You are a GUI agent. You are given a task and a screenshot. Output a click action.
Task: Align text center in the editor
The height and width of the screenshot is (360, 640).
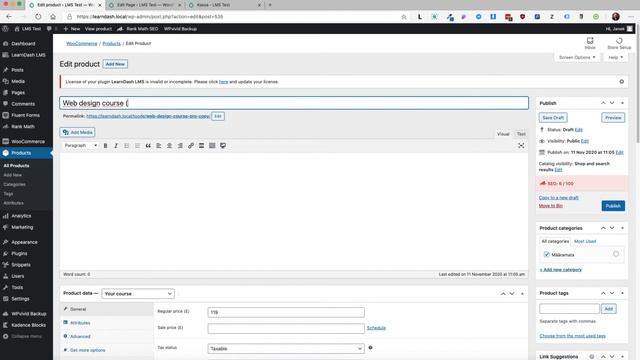169,146
